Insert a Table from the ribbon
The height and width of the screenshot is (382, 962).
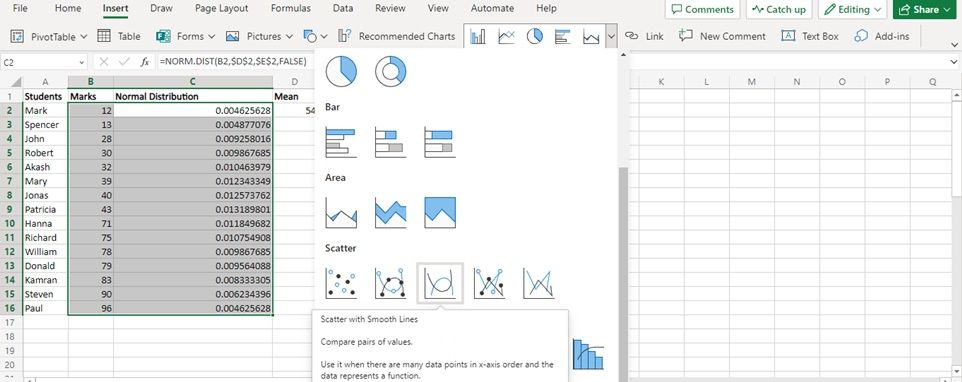coord(119,36)
